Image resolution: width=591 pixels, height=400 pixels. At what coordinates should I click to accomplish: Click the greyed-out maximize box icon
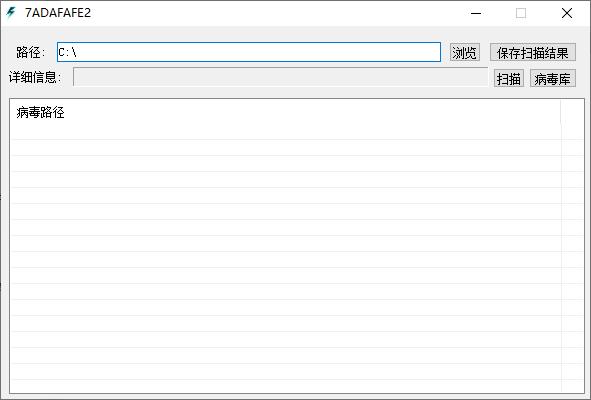pyautogui.click(x=521, y=13)
